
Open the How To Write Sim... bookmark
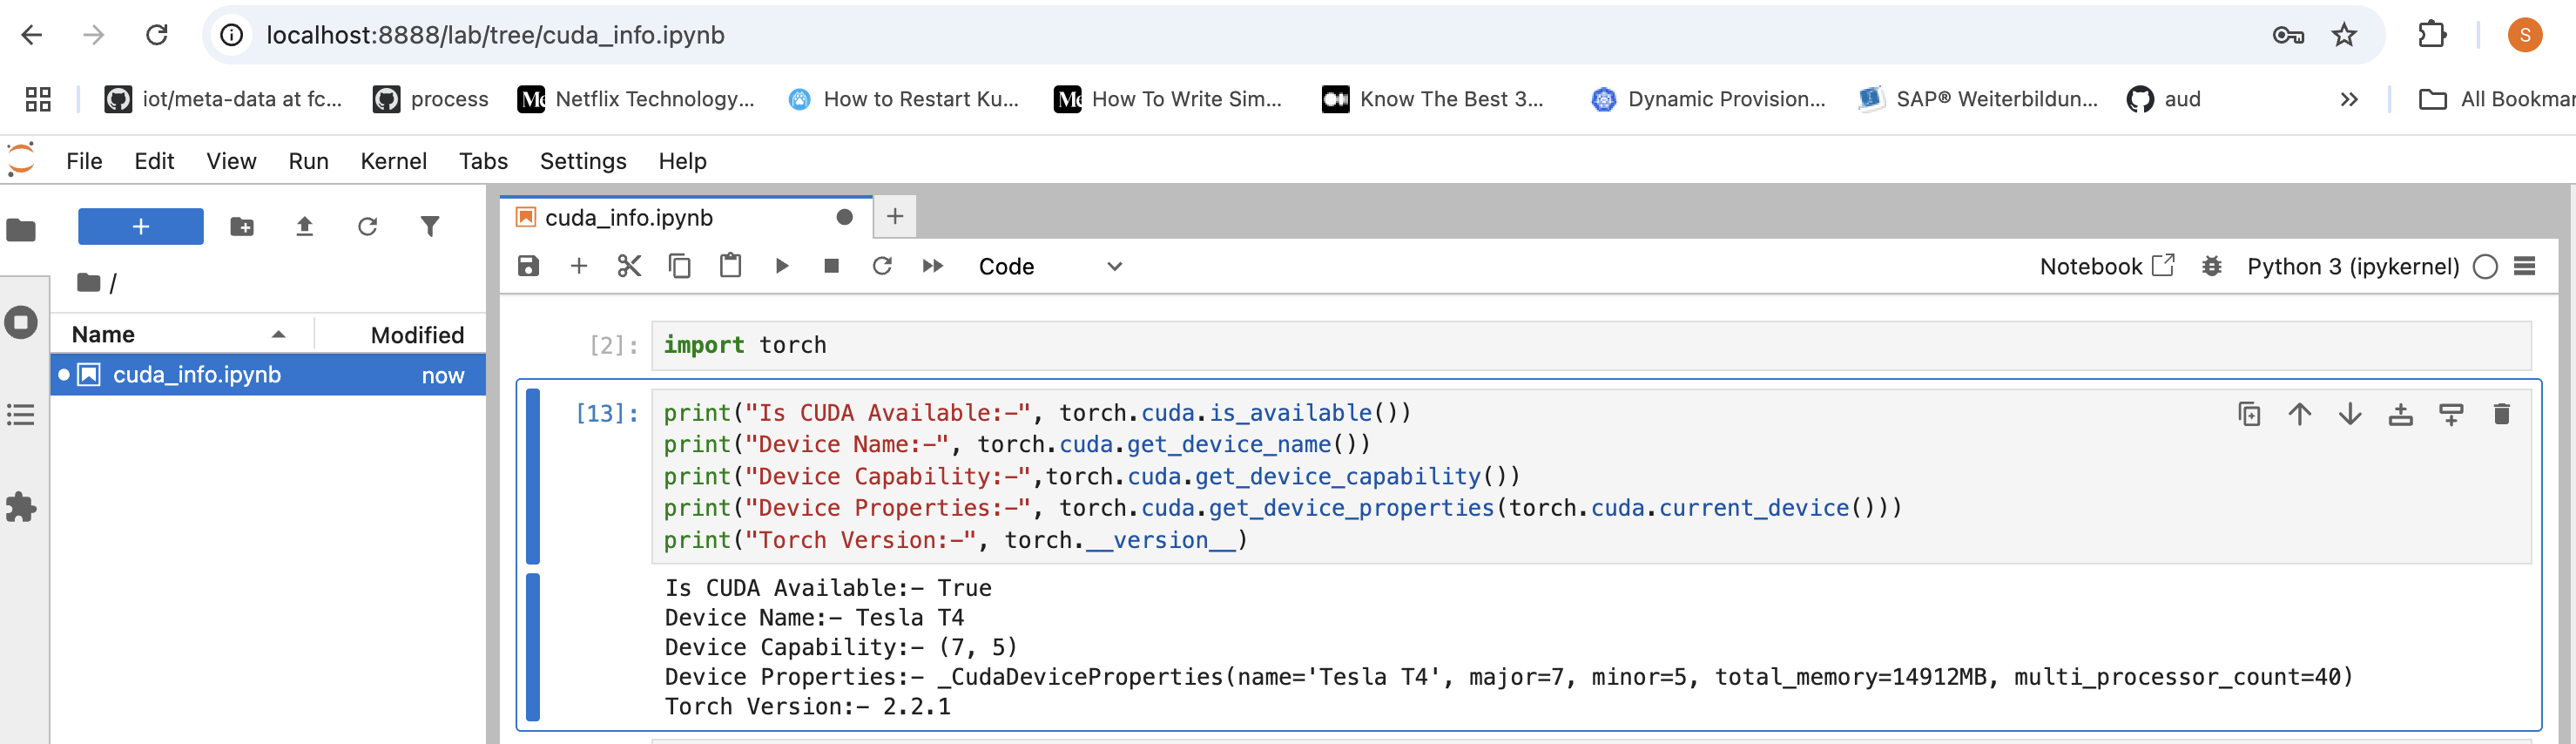tap(1168, 99)
